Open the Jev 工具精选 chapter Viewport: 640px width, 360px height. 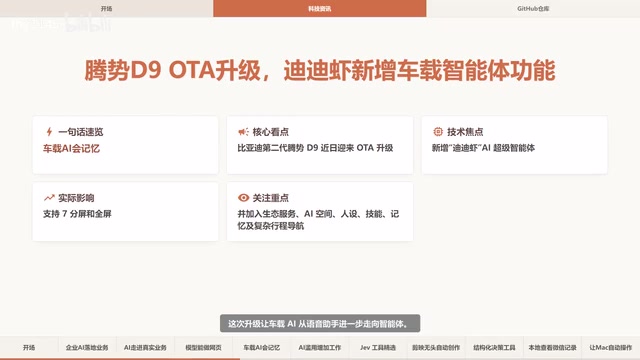tap(378, 347)
